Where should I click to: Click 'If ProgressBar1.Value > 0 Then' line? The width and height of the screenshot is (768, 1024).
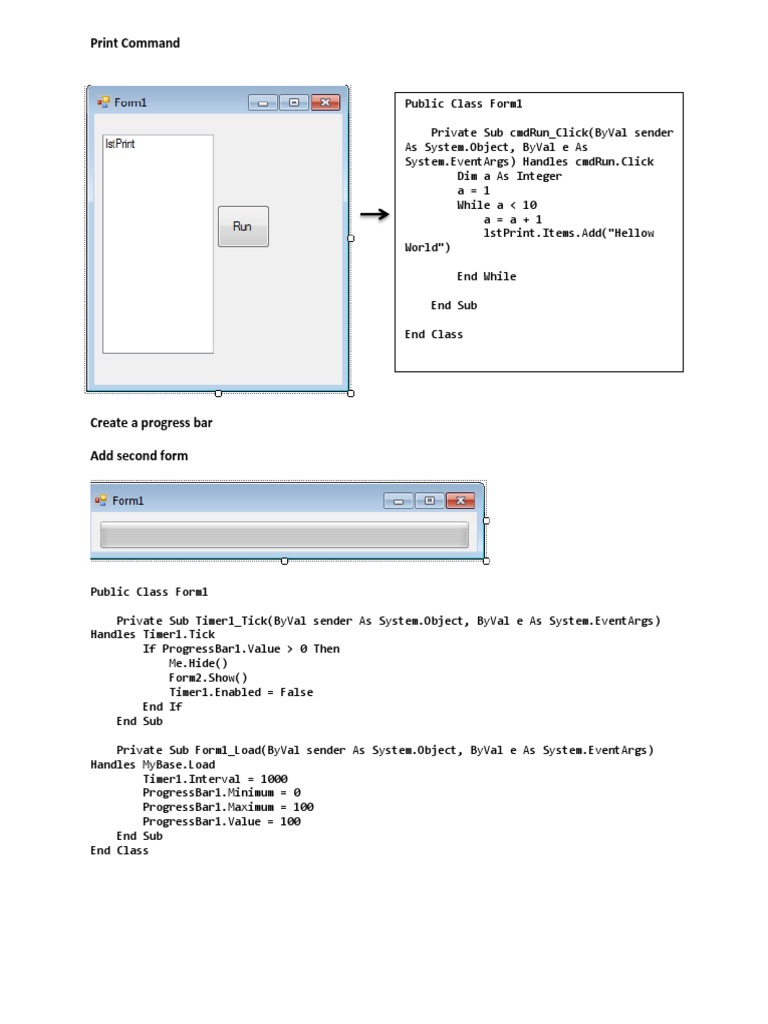click(x=241, y=649)
